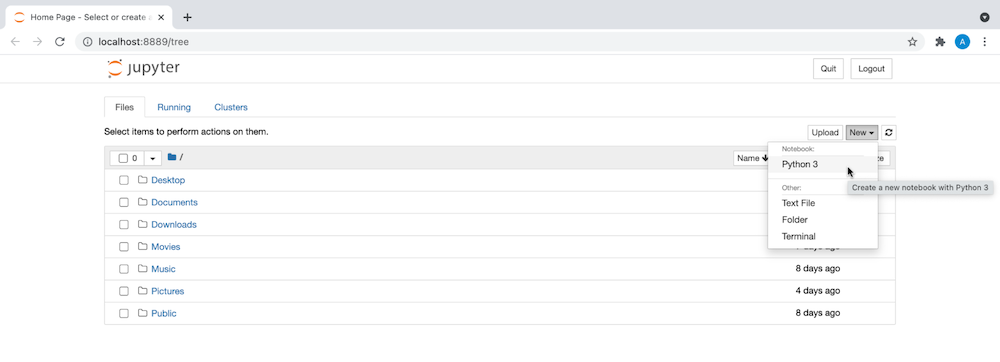Reload the browser page

(59, 42)
